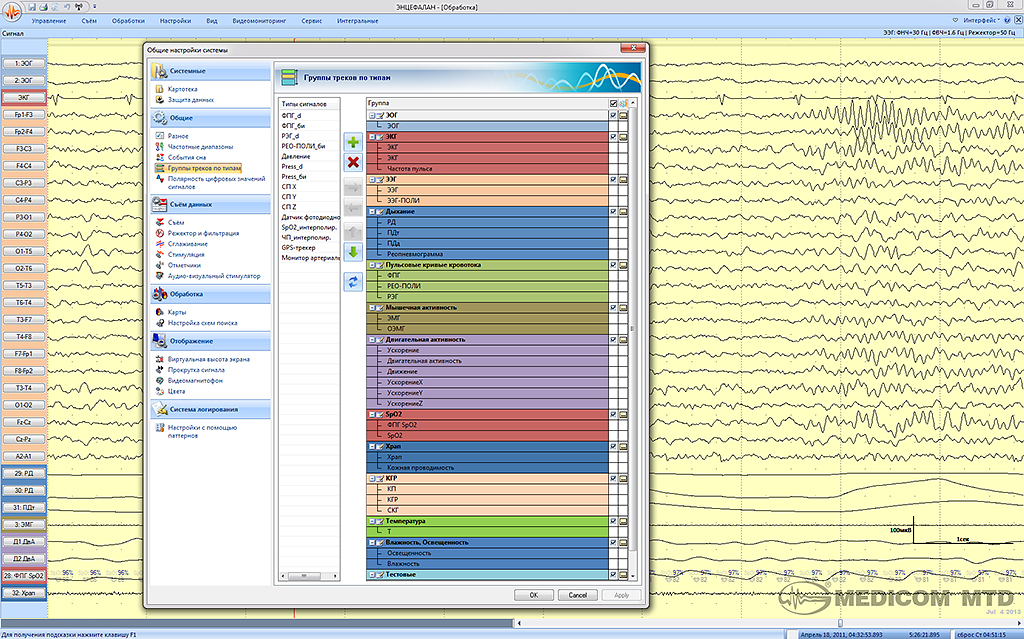Toggle the checkbox in the Группа header
This screenshot has height=639, width=1024.
[x=613, y=103]
